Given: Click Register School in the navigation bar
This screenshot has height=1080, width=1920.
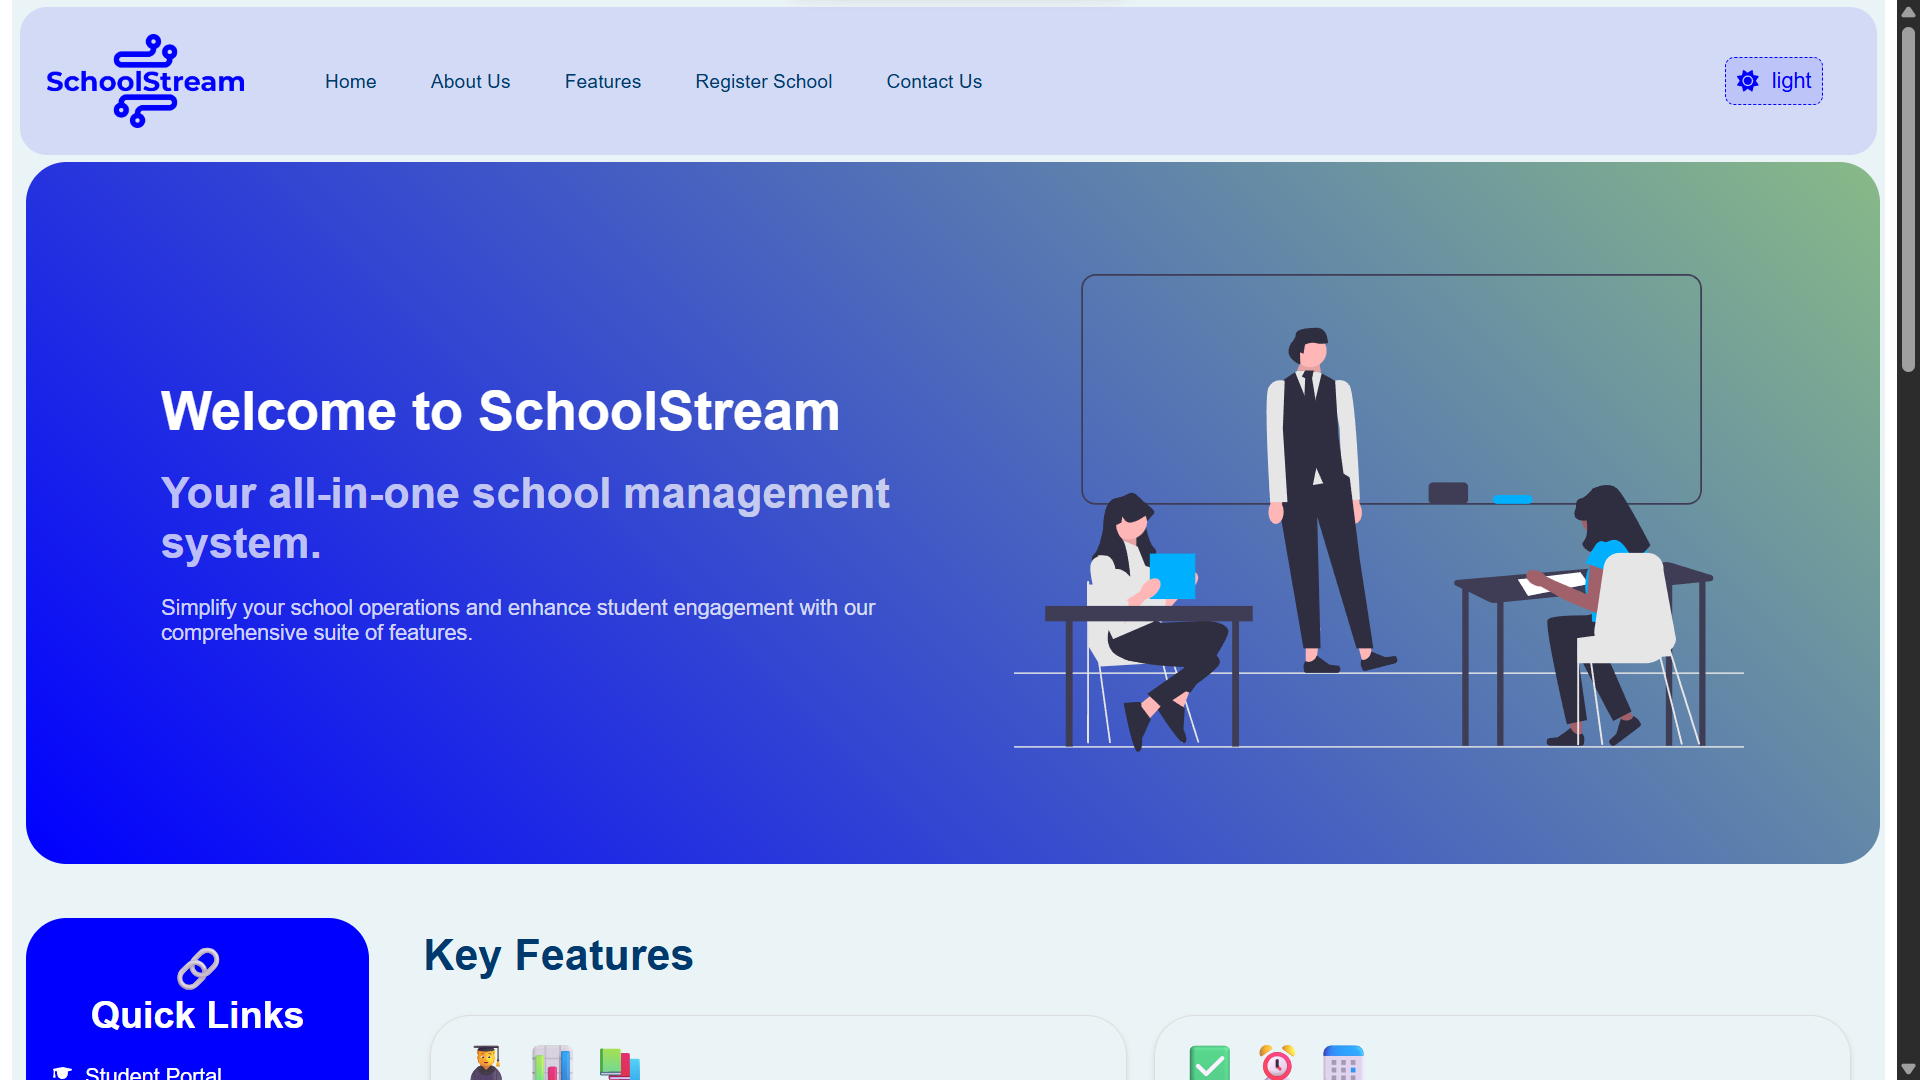Looking at the screenshot, I should click(763, 81).
